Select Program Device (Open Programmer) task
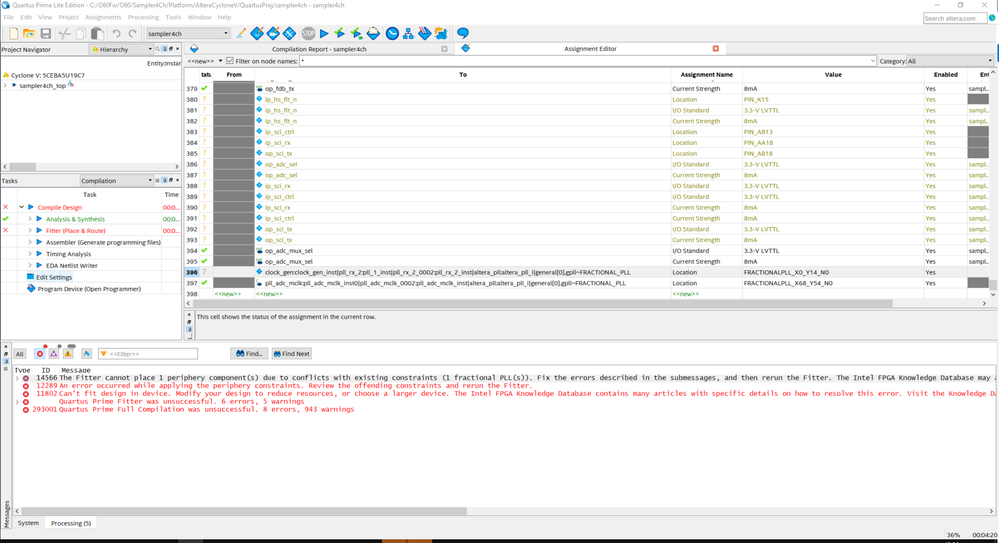The image size is (999, 543). (87, 289)
